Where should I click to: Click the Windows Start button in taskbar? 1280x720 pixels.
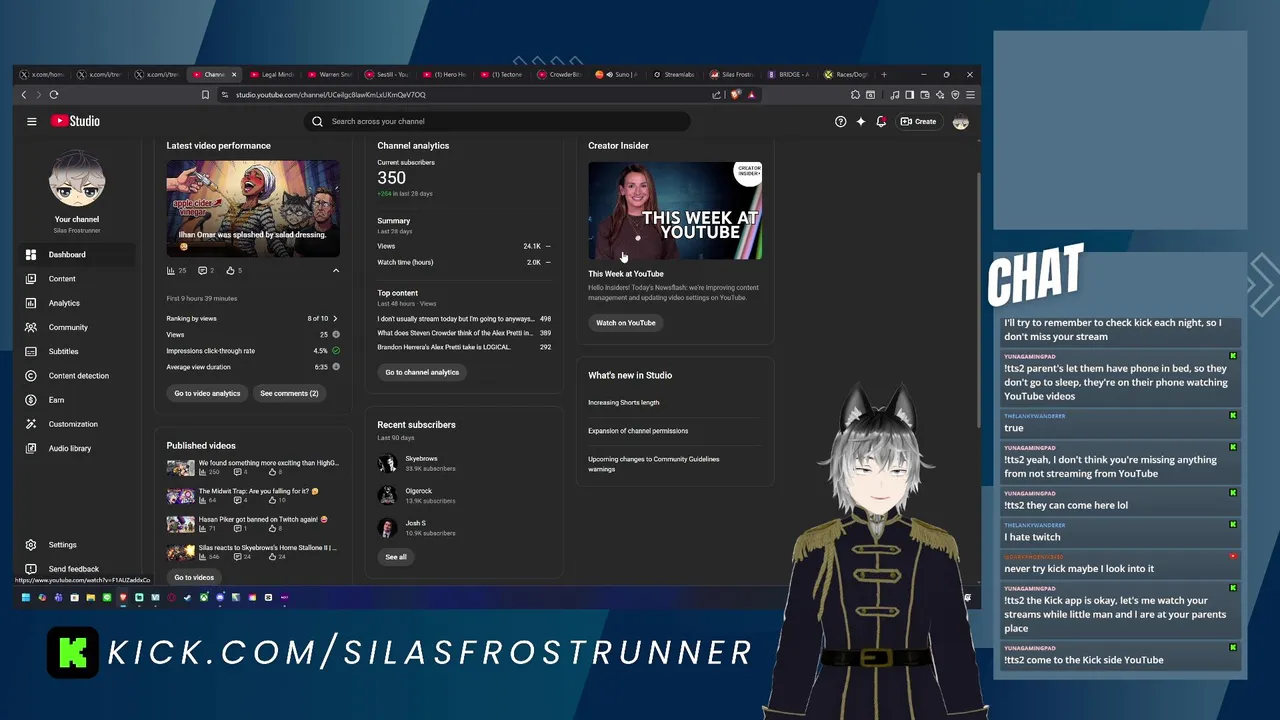[x=25, y=598]
